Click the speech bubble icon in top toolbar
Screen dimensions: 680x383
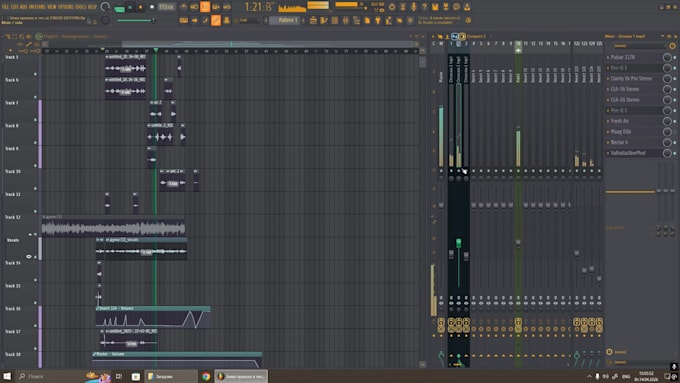pos(456,7)
